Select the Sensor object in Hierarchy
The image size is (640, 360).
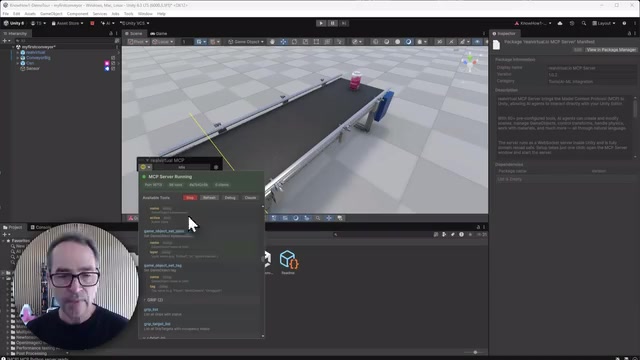pos(33,68)
